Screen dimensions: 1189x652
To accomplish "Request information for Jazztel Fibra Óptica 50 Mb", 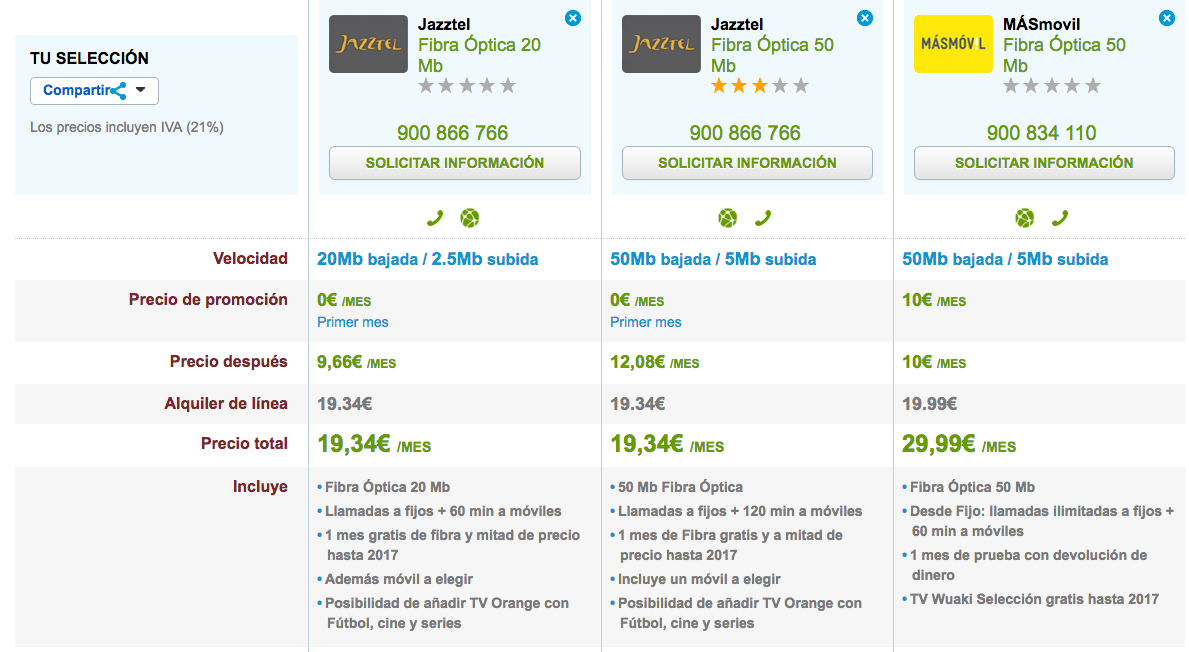I will [x=747, y=163].
